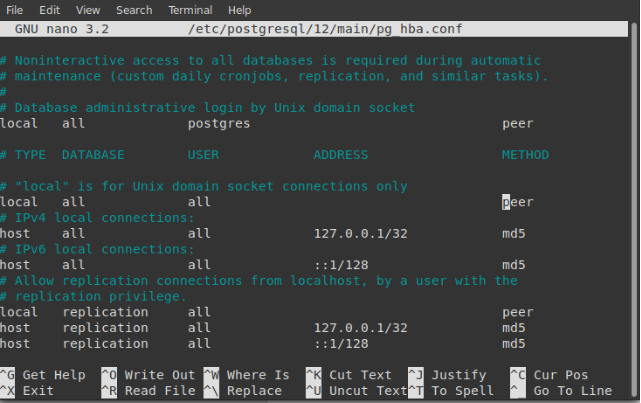Open the View menu
The height and width of the screenshot is (403, 641).
(x=88, y=10)
